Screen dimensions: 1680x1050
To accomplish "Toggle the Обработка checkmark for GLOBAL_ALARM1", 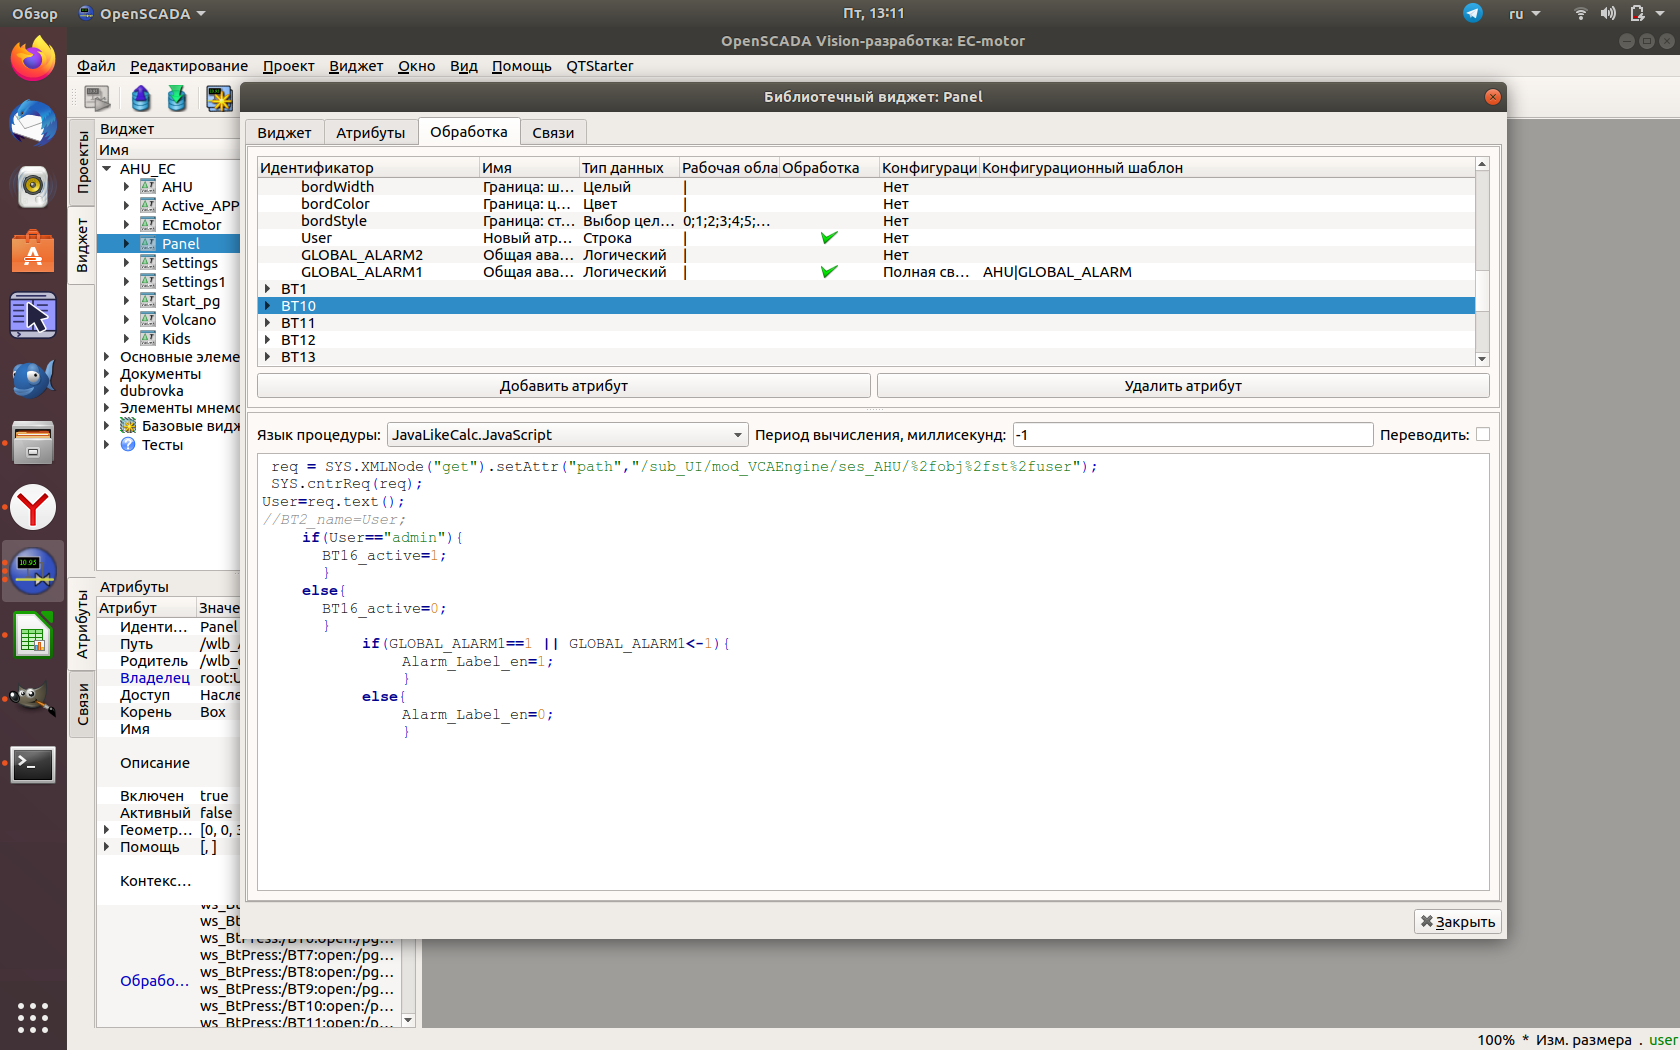I will 828,272.
